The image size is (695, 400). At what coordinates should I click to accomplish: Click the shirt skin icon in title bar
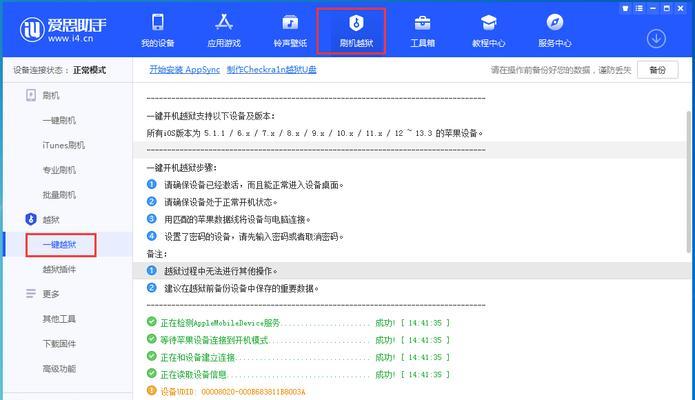point(625,8)
